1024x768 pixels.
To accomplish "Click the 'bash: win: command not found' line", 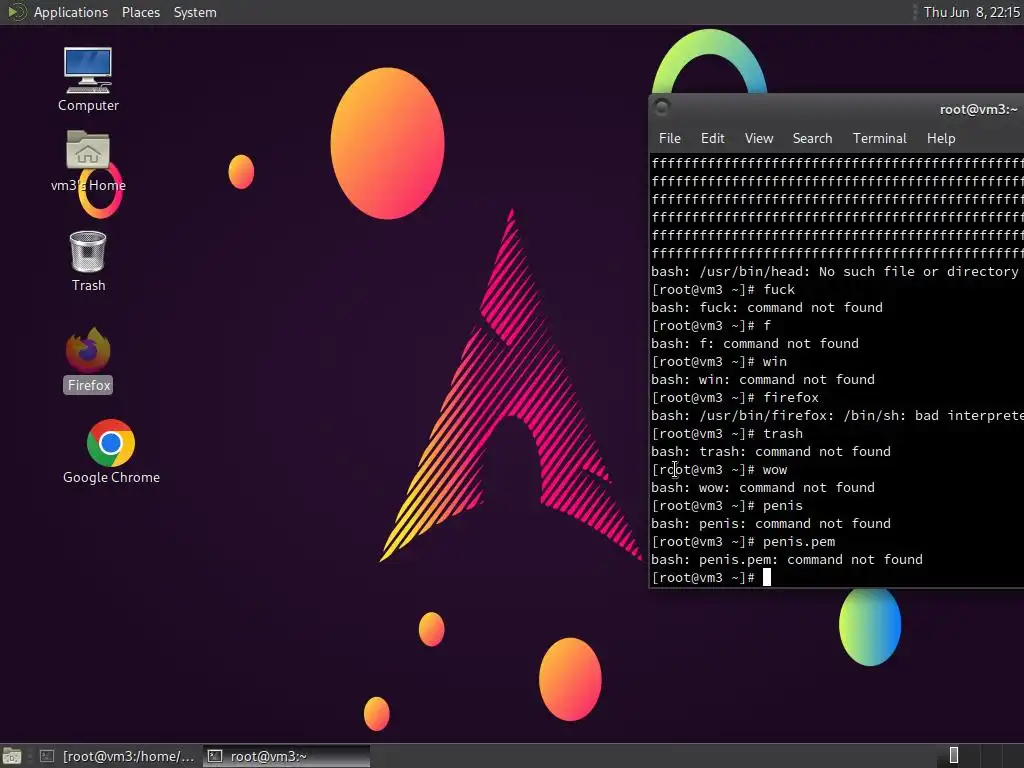I will coord(763,379).
